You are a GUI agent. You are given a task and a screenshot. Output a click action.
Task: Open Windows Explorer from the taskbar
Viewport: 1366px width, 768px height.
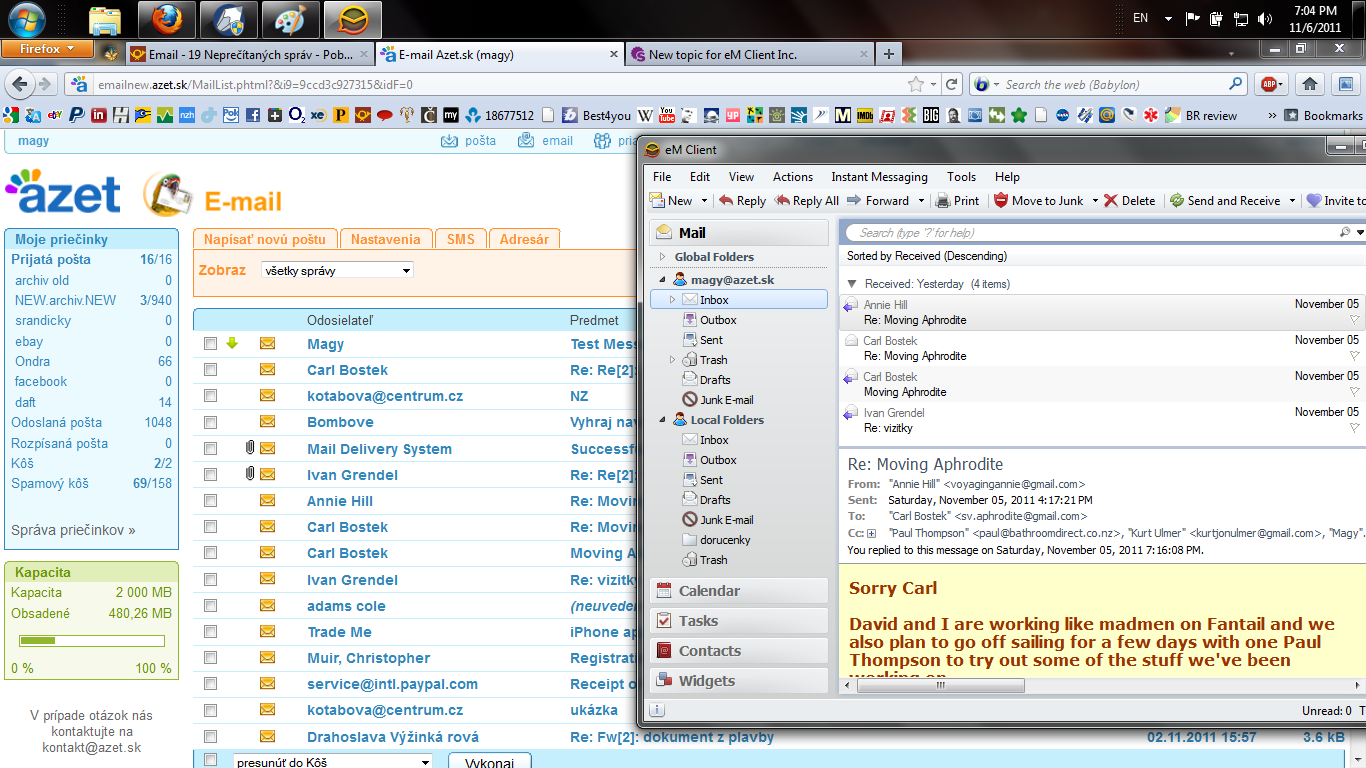coord(106,19)
